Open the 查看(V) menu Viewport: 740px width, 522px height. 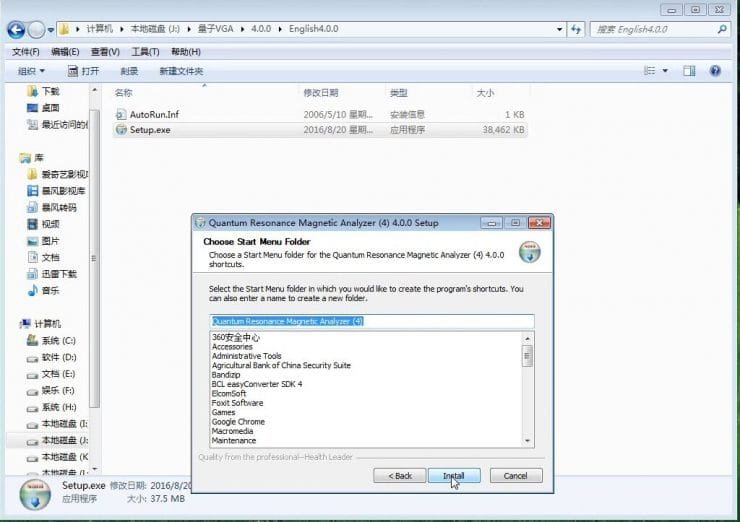pyautogui.click(x=105, y=52)
